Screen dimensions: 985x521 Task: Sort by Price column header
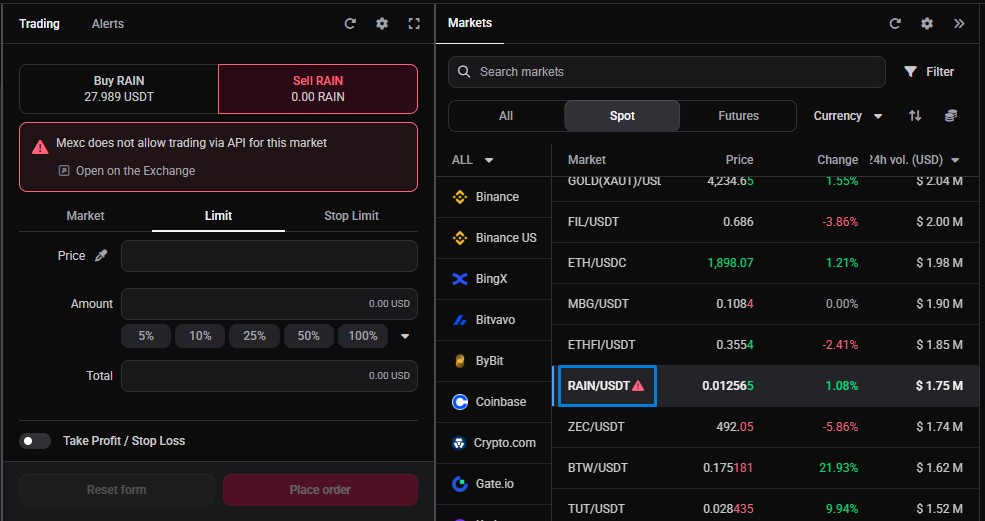[x=739, y=160]
